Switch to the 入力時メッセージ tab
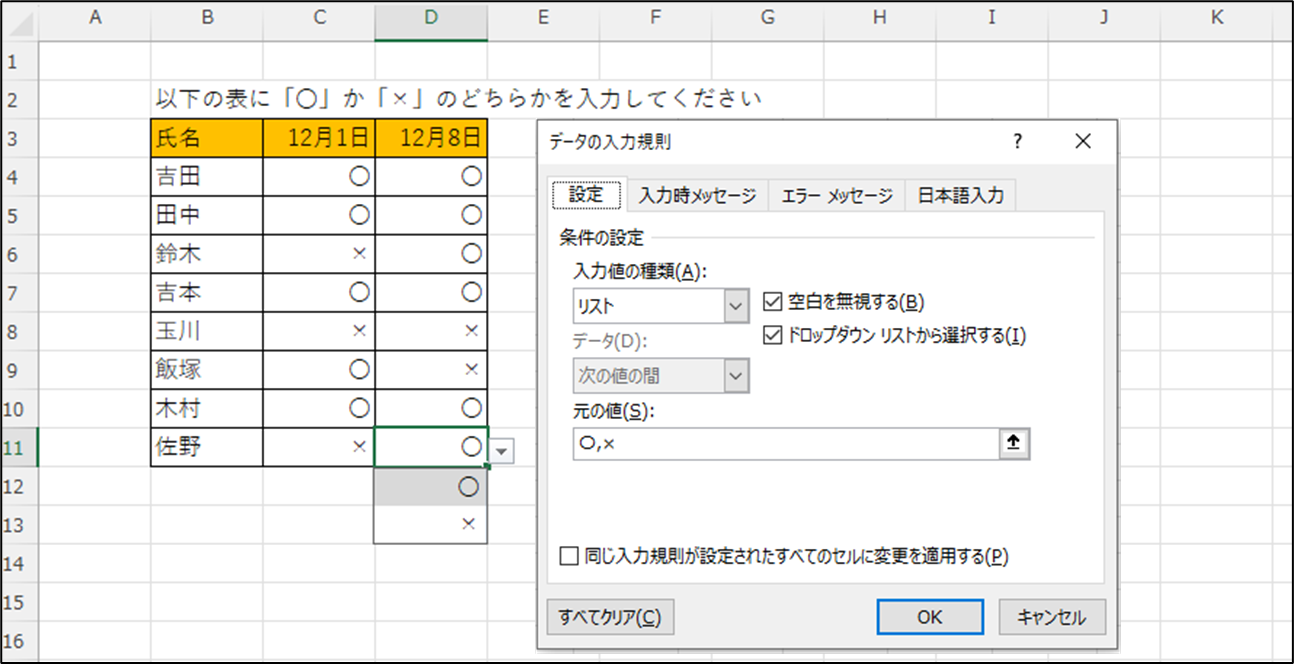 [x=697, y=196]
